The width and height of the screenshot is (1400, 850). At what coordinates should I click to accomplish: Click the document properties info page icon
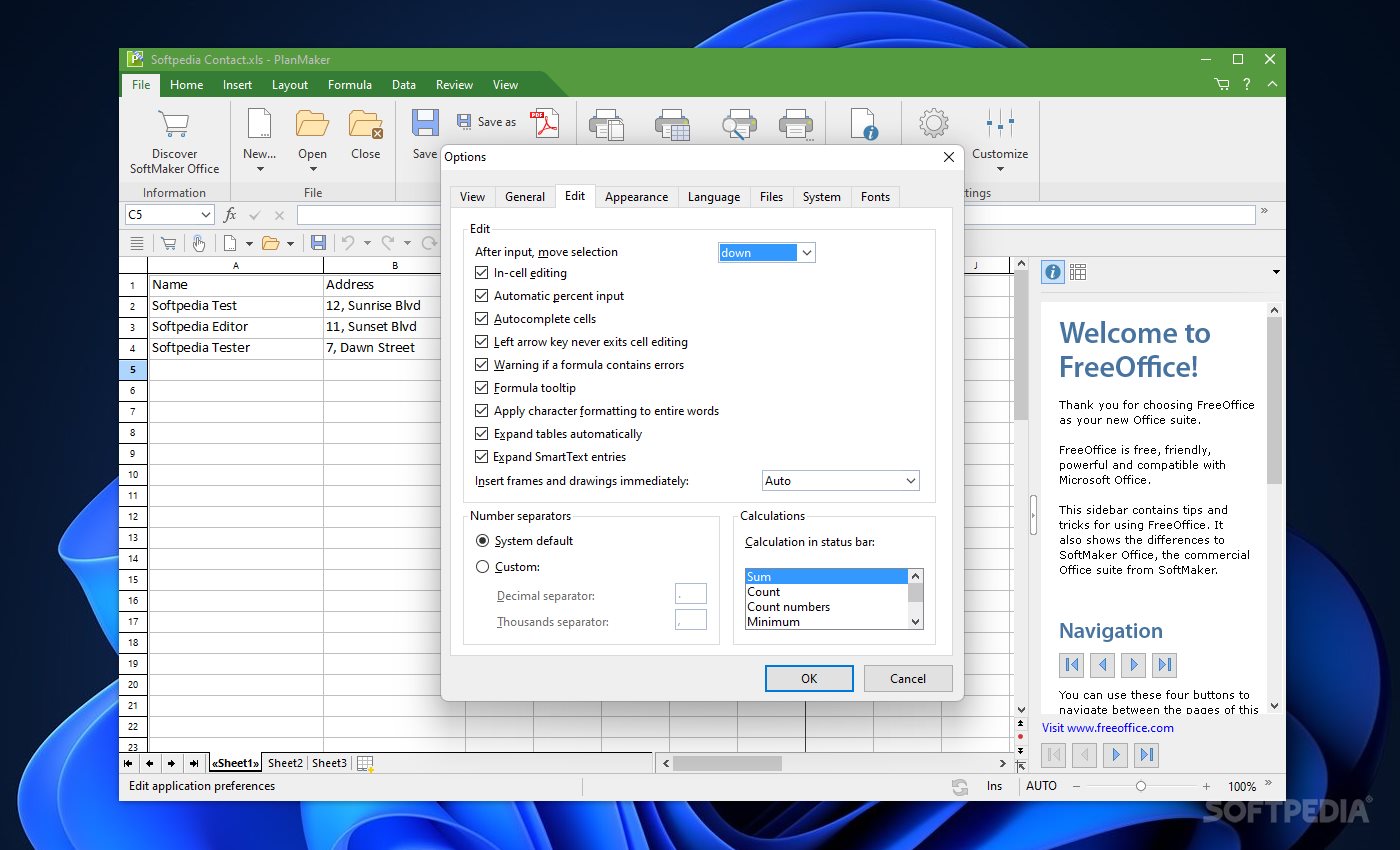coord(863,124)
